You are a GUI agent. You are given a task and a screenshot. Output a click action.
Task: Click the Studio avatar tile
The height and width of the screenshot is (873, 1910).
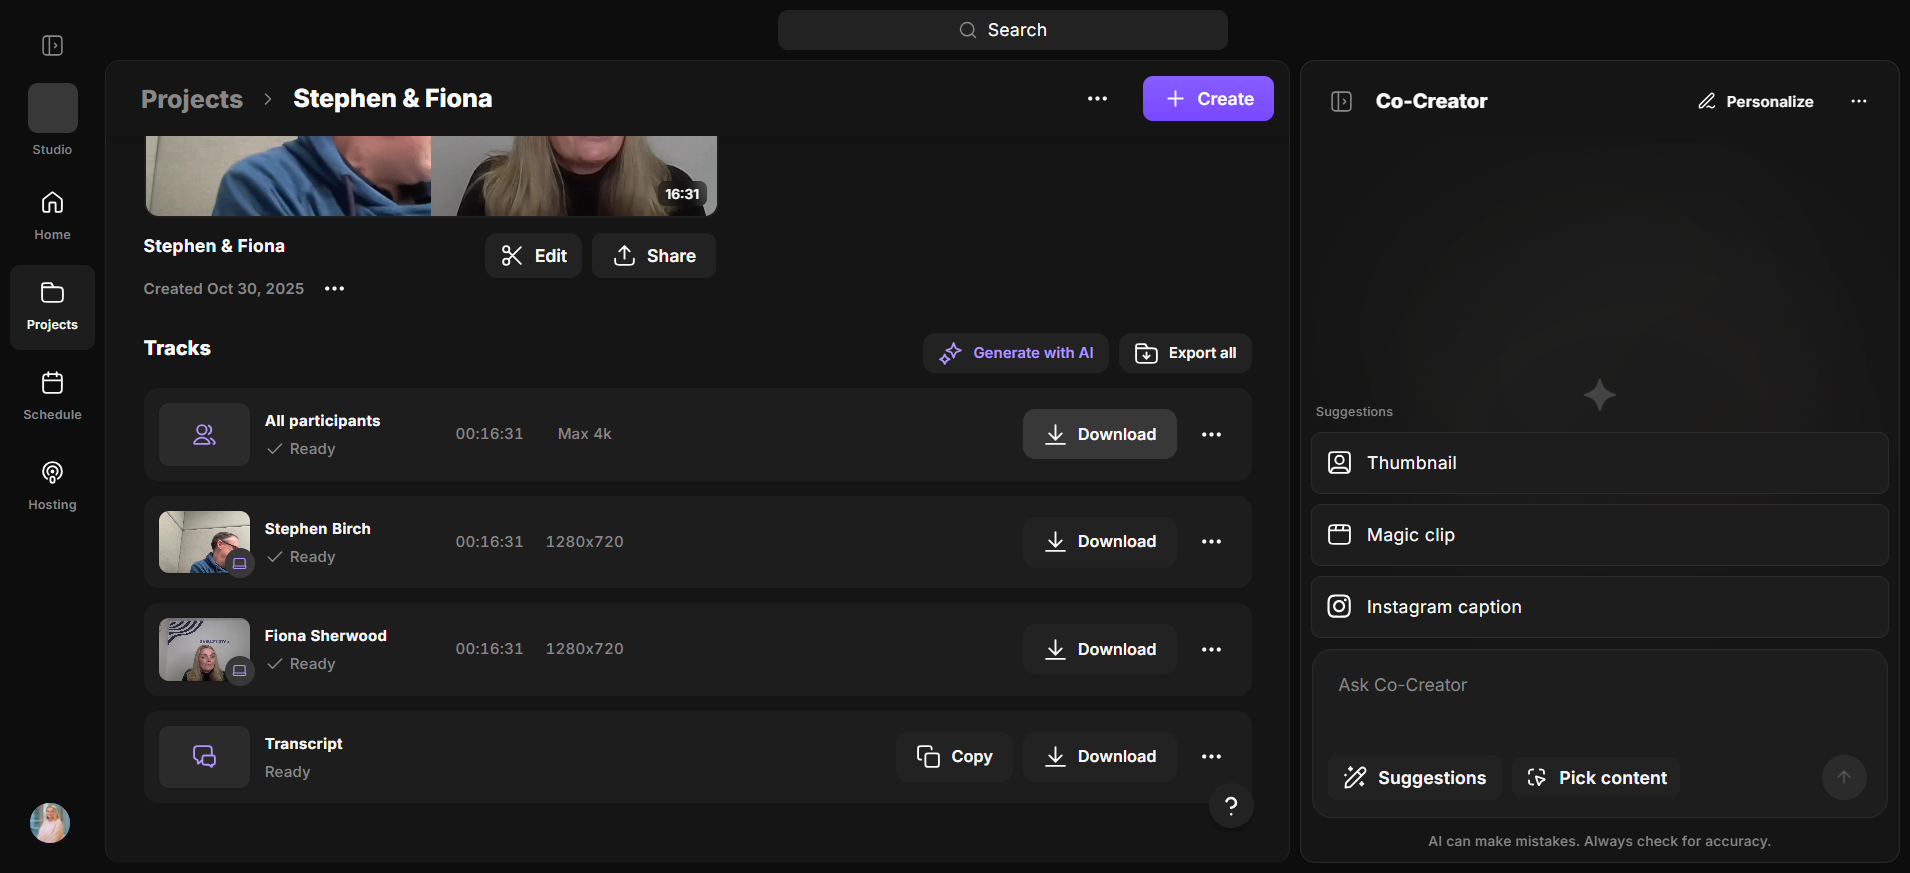pos(52,108)
